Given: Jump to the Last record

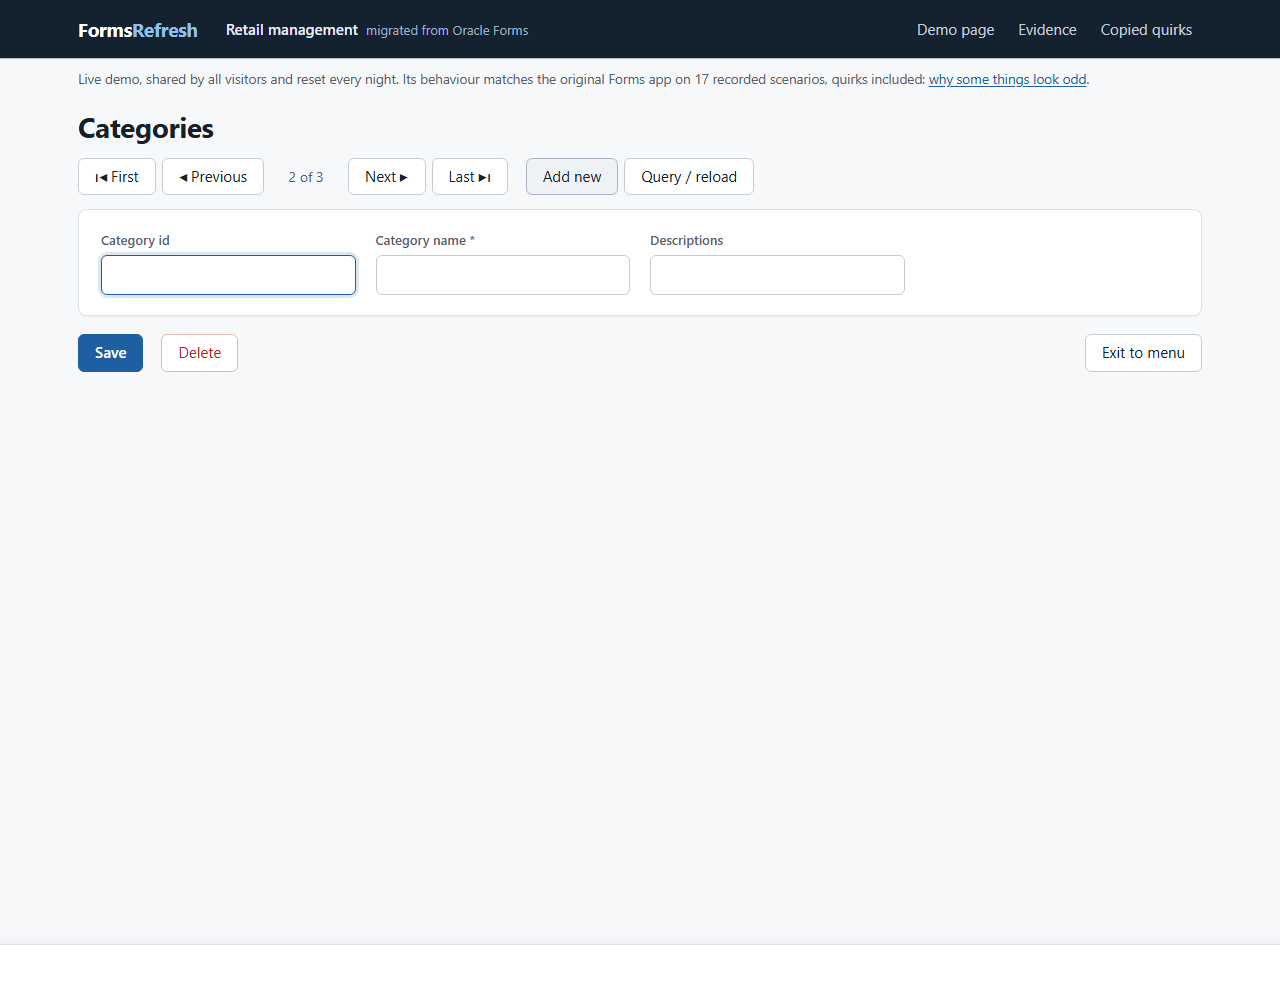Looking at the screenshot, I should coord(470,177).
